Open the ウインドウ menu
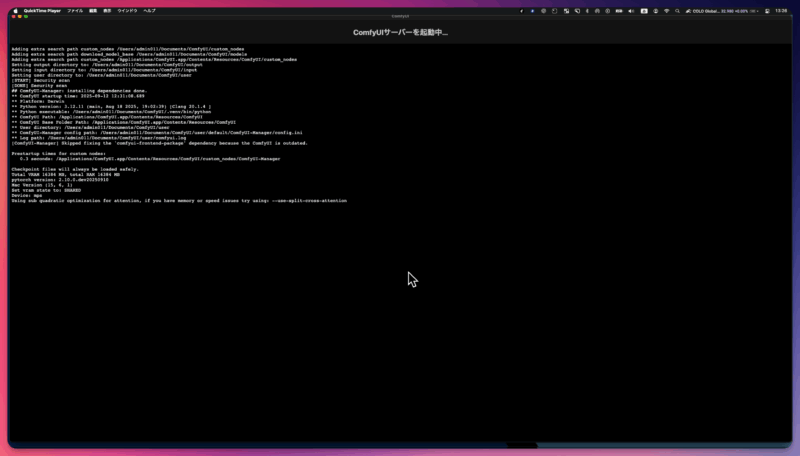 (127, 11)
